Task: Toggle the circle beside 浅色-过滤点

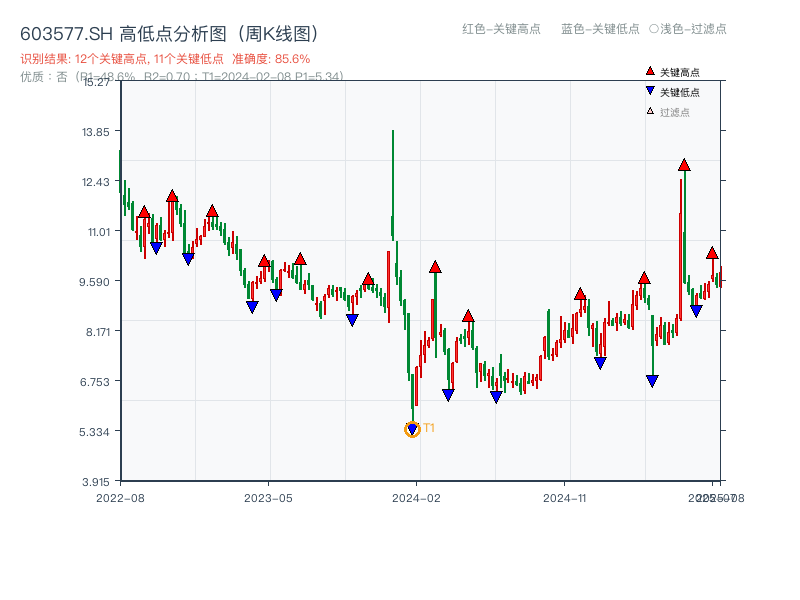Action: (x=653, y=29)
